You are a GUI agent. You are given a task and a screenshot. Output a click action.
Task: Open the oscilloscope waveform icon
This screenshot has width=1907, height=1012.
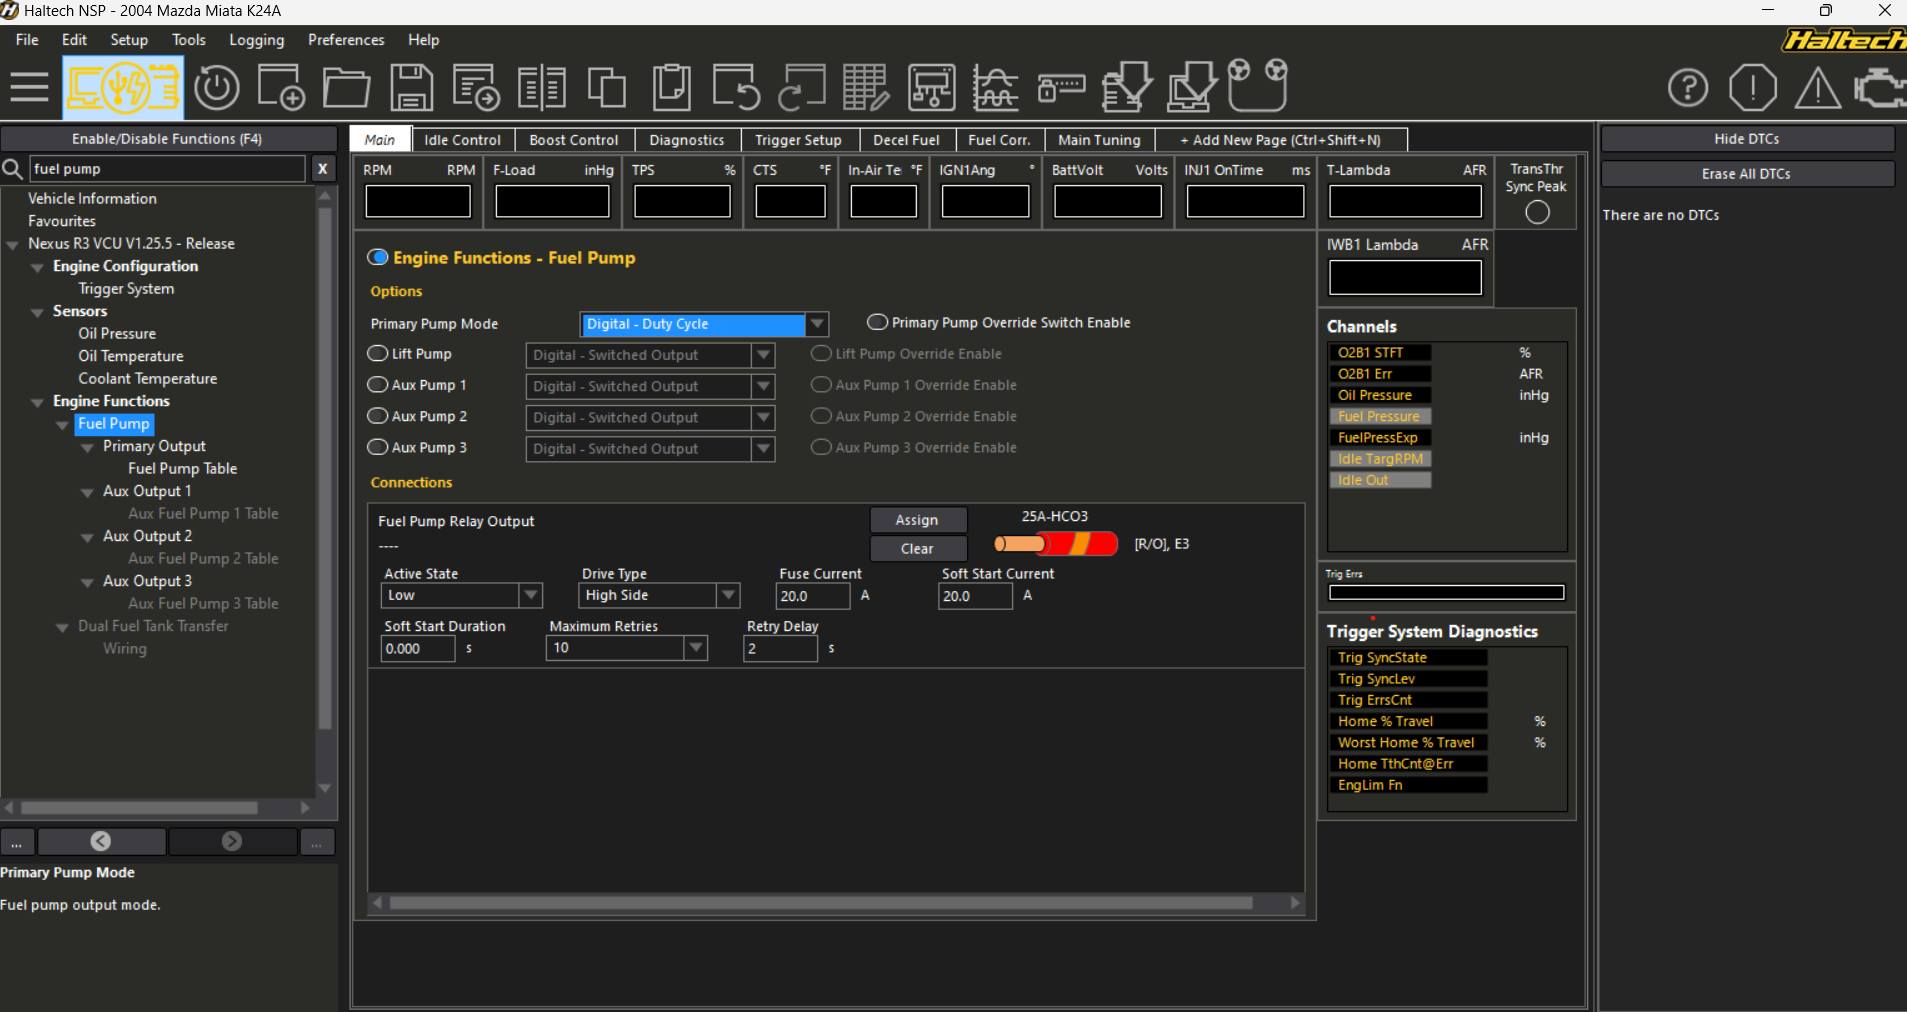[996, 88]
